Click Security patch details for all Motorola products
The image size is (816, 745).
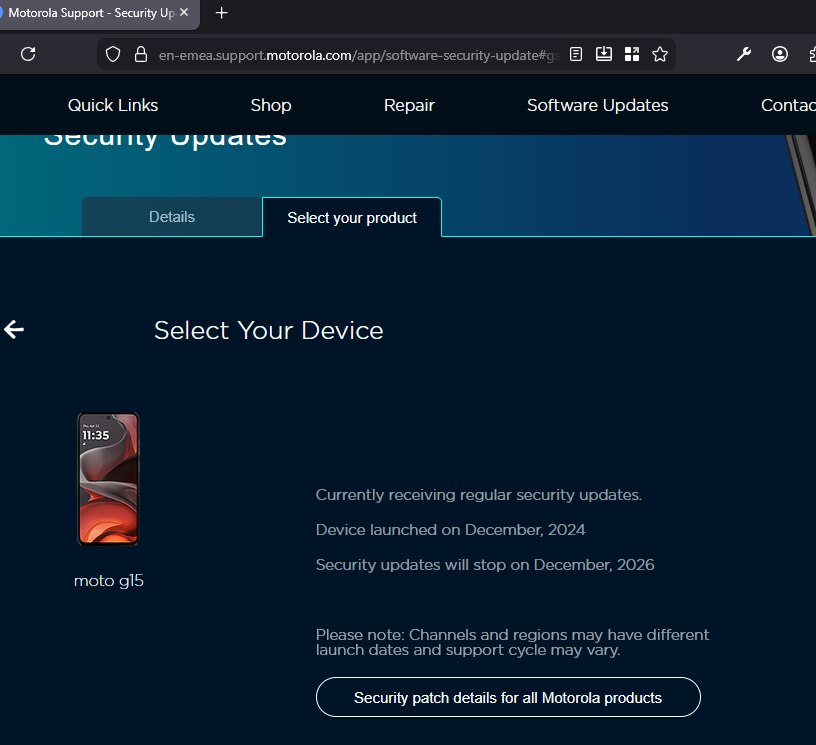[508, 697]
